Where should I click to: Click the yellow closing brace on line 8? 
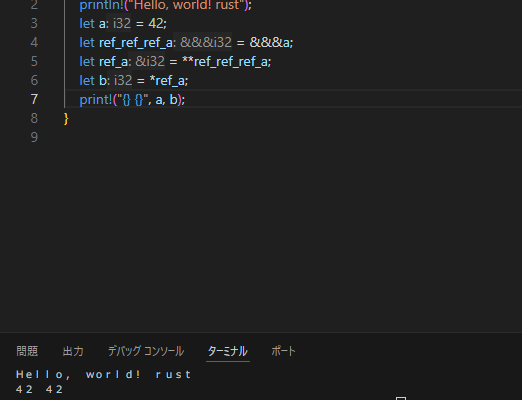(66, 119)
